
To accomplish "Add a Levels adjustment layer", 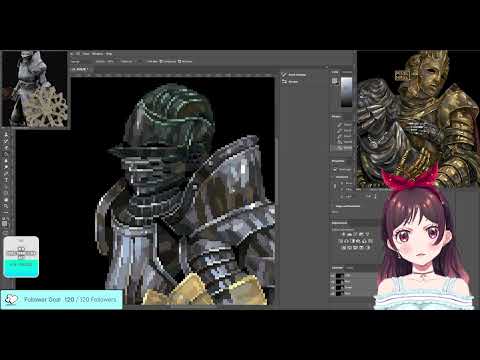I will 349,234.
